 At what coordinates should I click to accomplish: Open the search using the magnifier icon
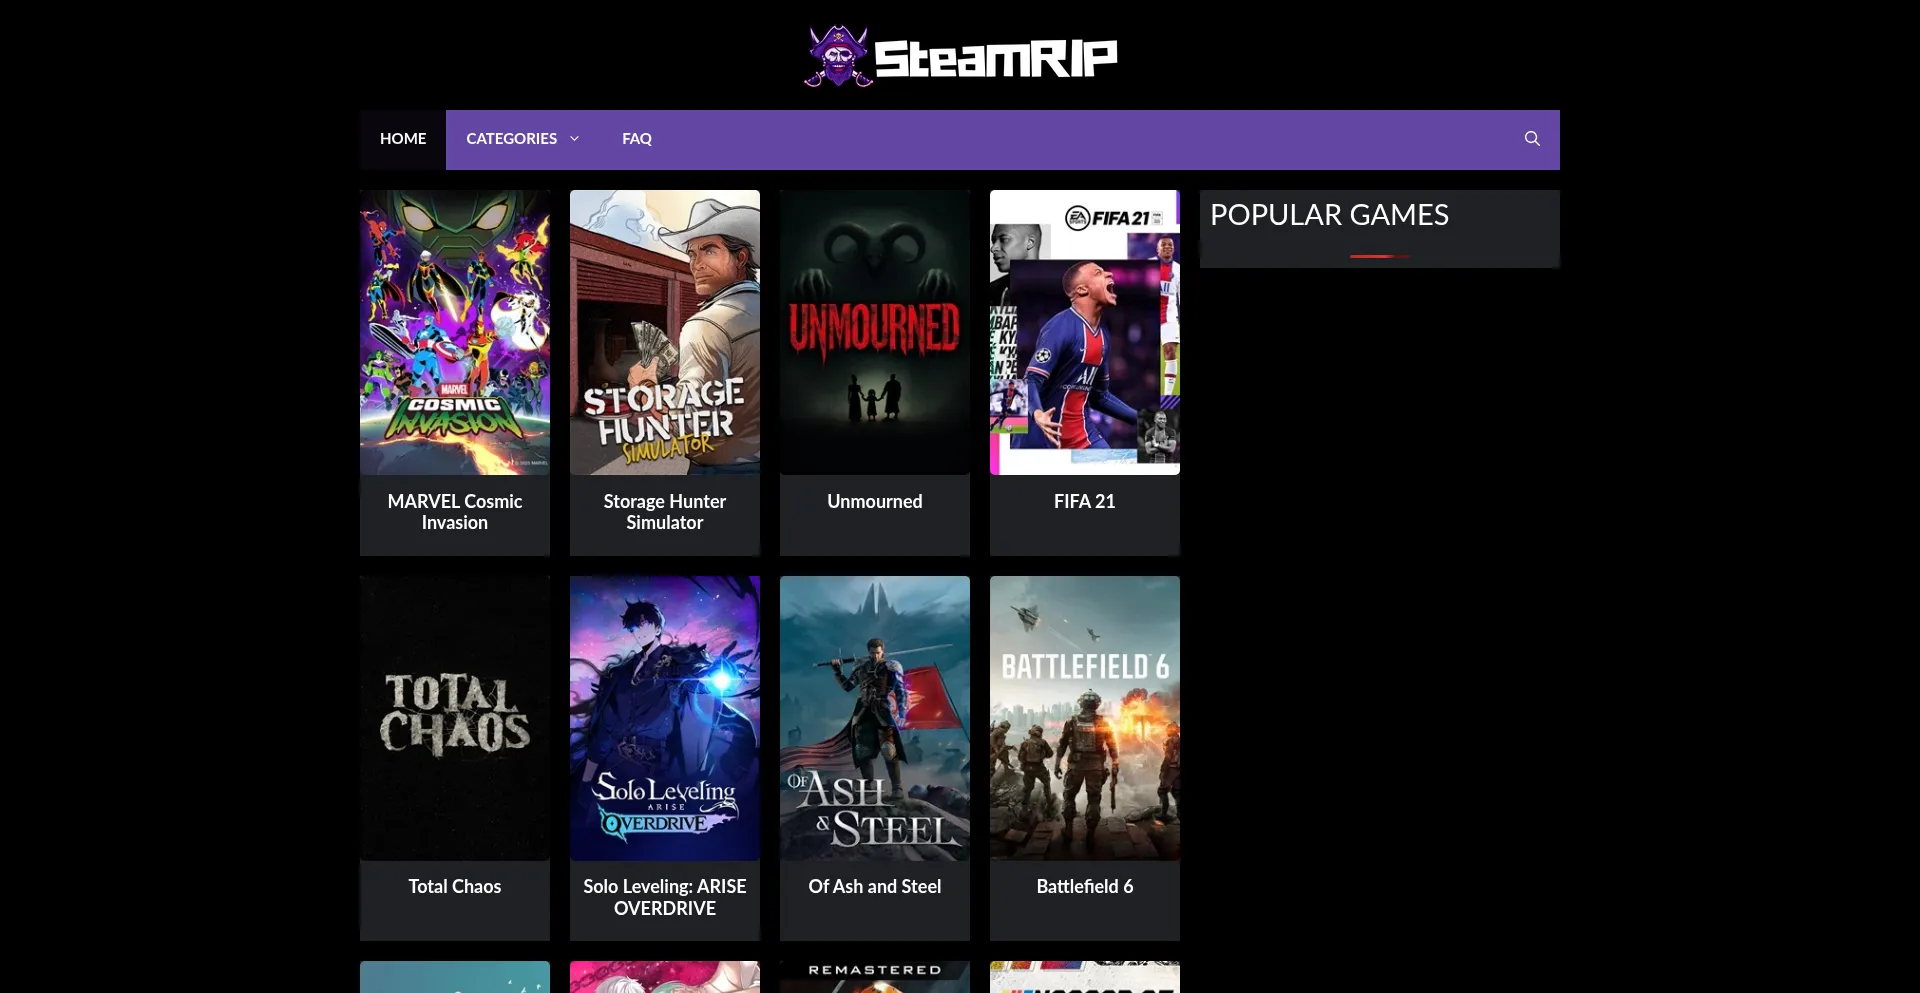[x=1532, y=139]
